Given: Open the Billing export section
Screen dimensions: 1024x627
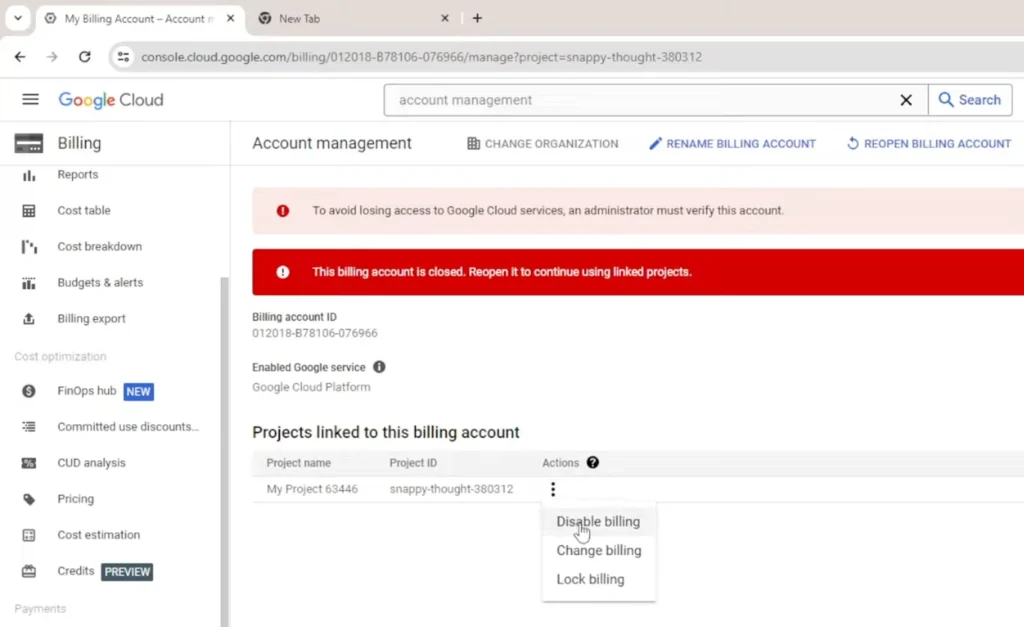Looking at the screenshot, I should [x=89, y=318].
